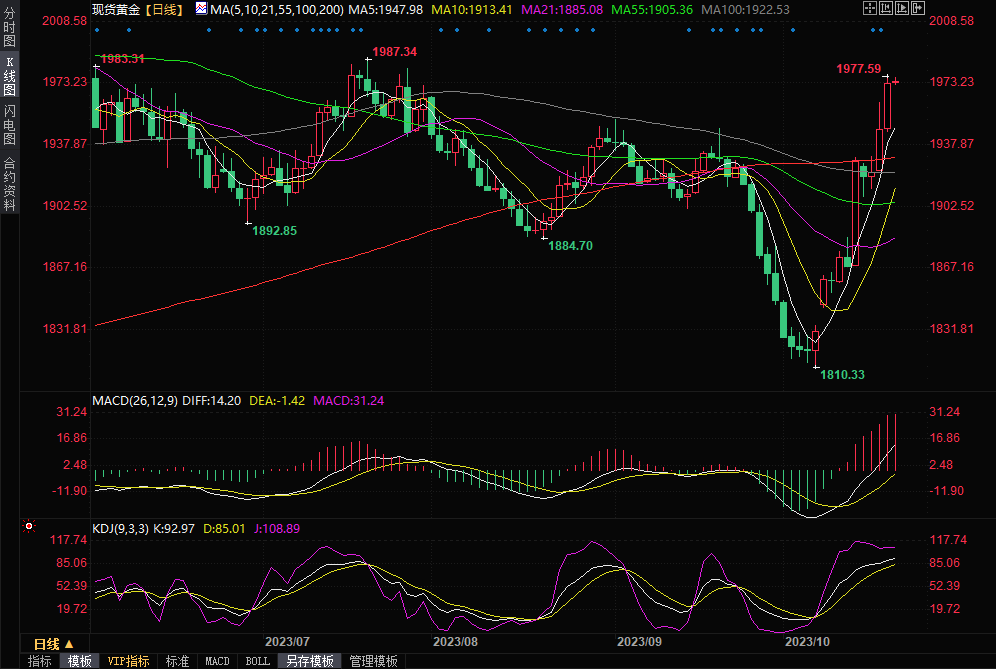This screenshot has width=996, height=669.
Task: Select the 指标 bottom tab
Action: [40, 661]
